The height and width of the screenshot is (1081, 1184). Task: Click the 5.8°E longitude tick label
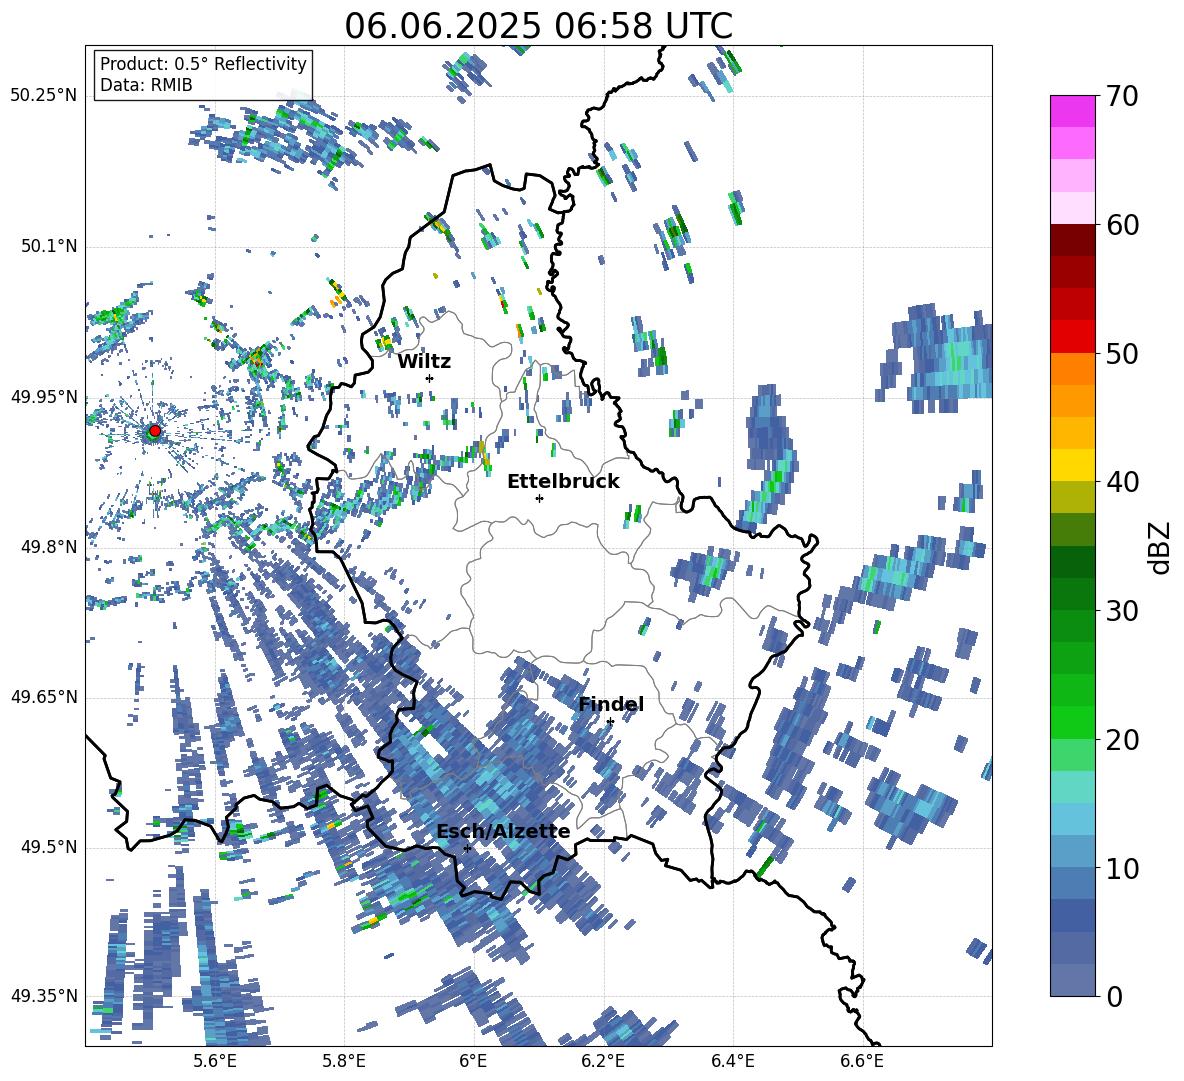[x=344, y=1061]
